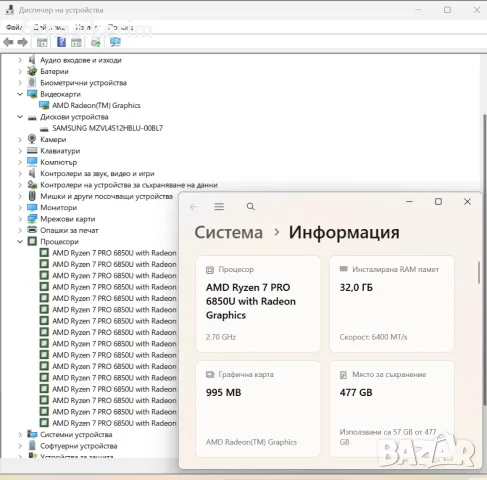Click the Инсталирана RAM памет card
The height and width of the screenshot is (480, 487).
(392, 304)
